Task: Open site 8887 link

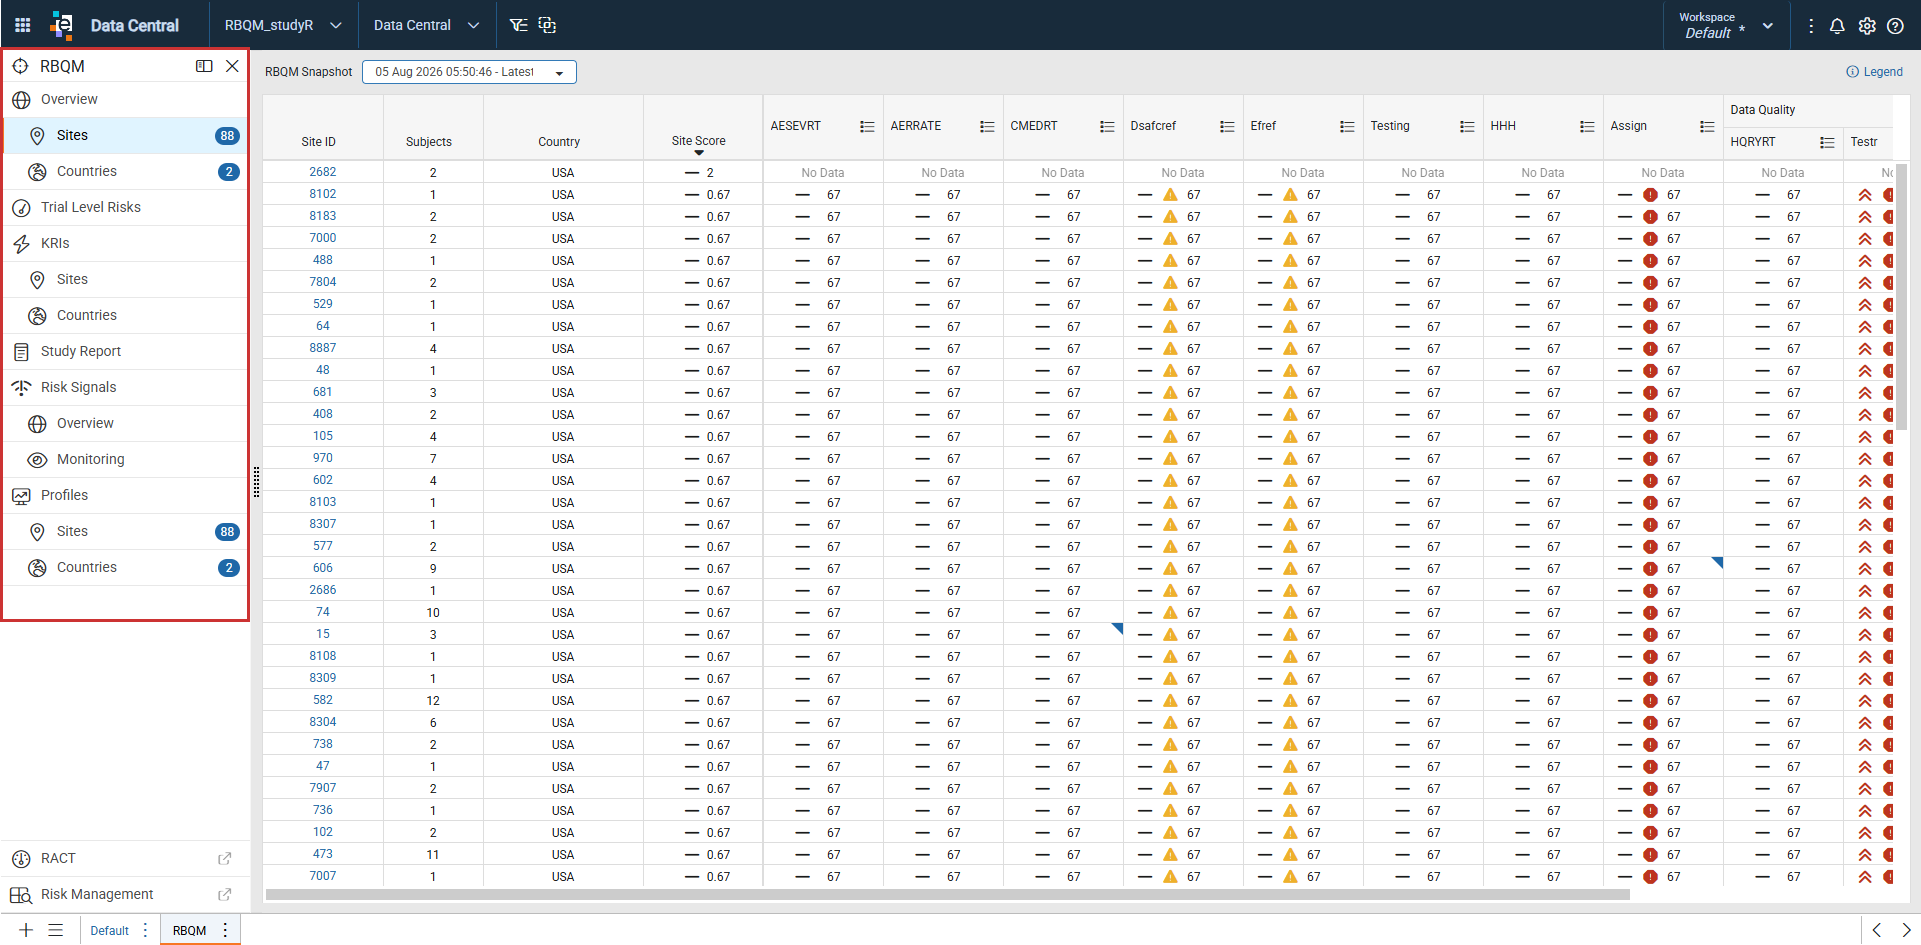Action: [x=322, y=348]
